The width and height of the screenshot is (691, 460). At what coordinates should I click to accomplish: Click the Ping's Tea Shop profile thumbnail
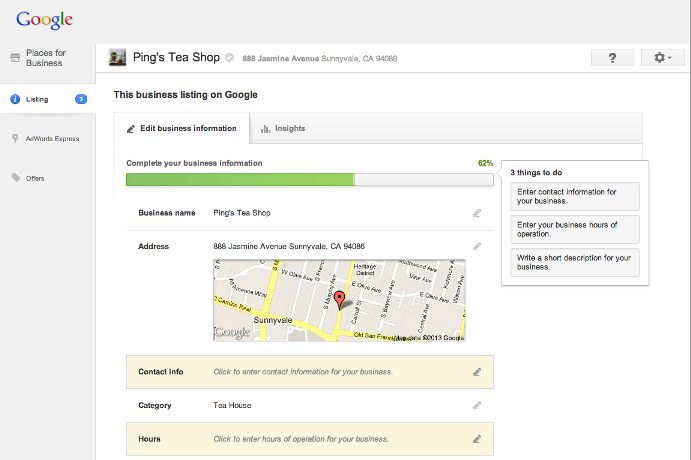click(117, 58)
